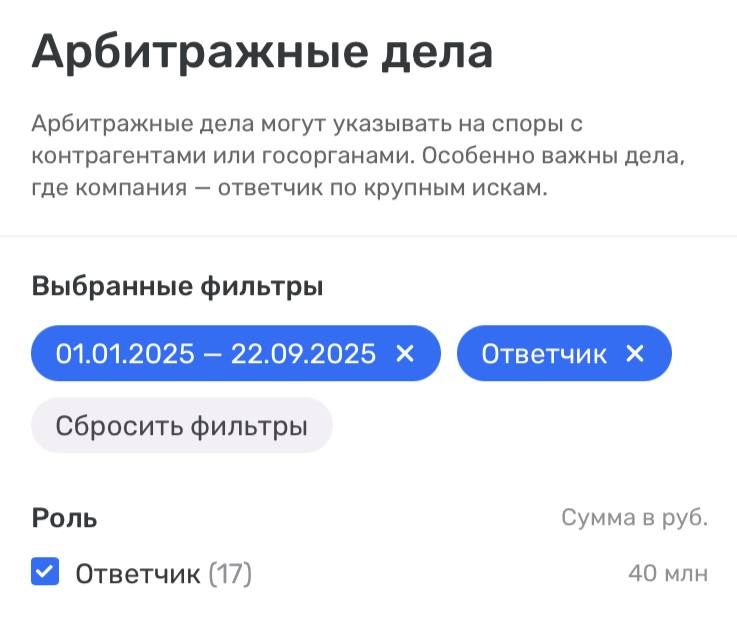This screenshot has height=623, width=737.
Task: Click the Ответчик label beside the checkbox
Action: click(139, 574)
